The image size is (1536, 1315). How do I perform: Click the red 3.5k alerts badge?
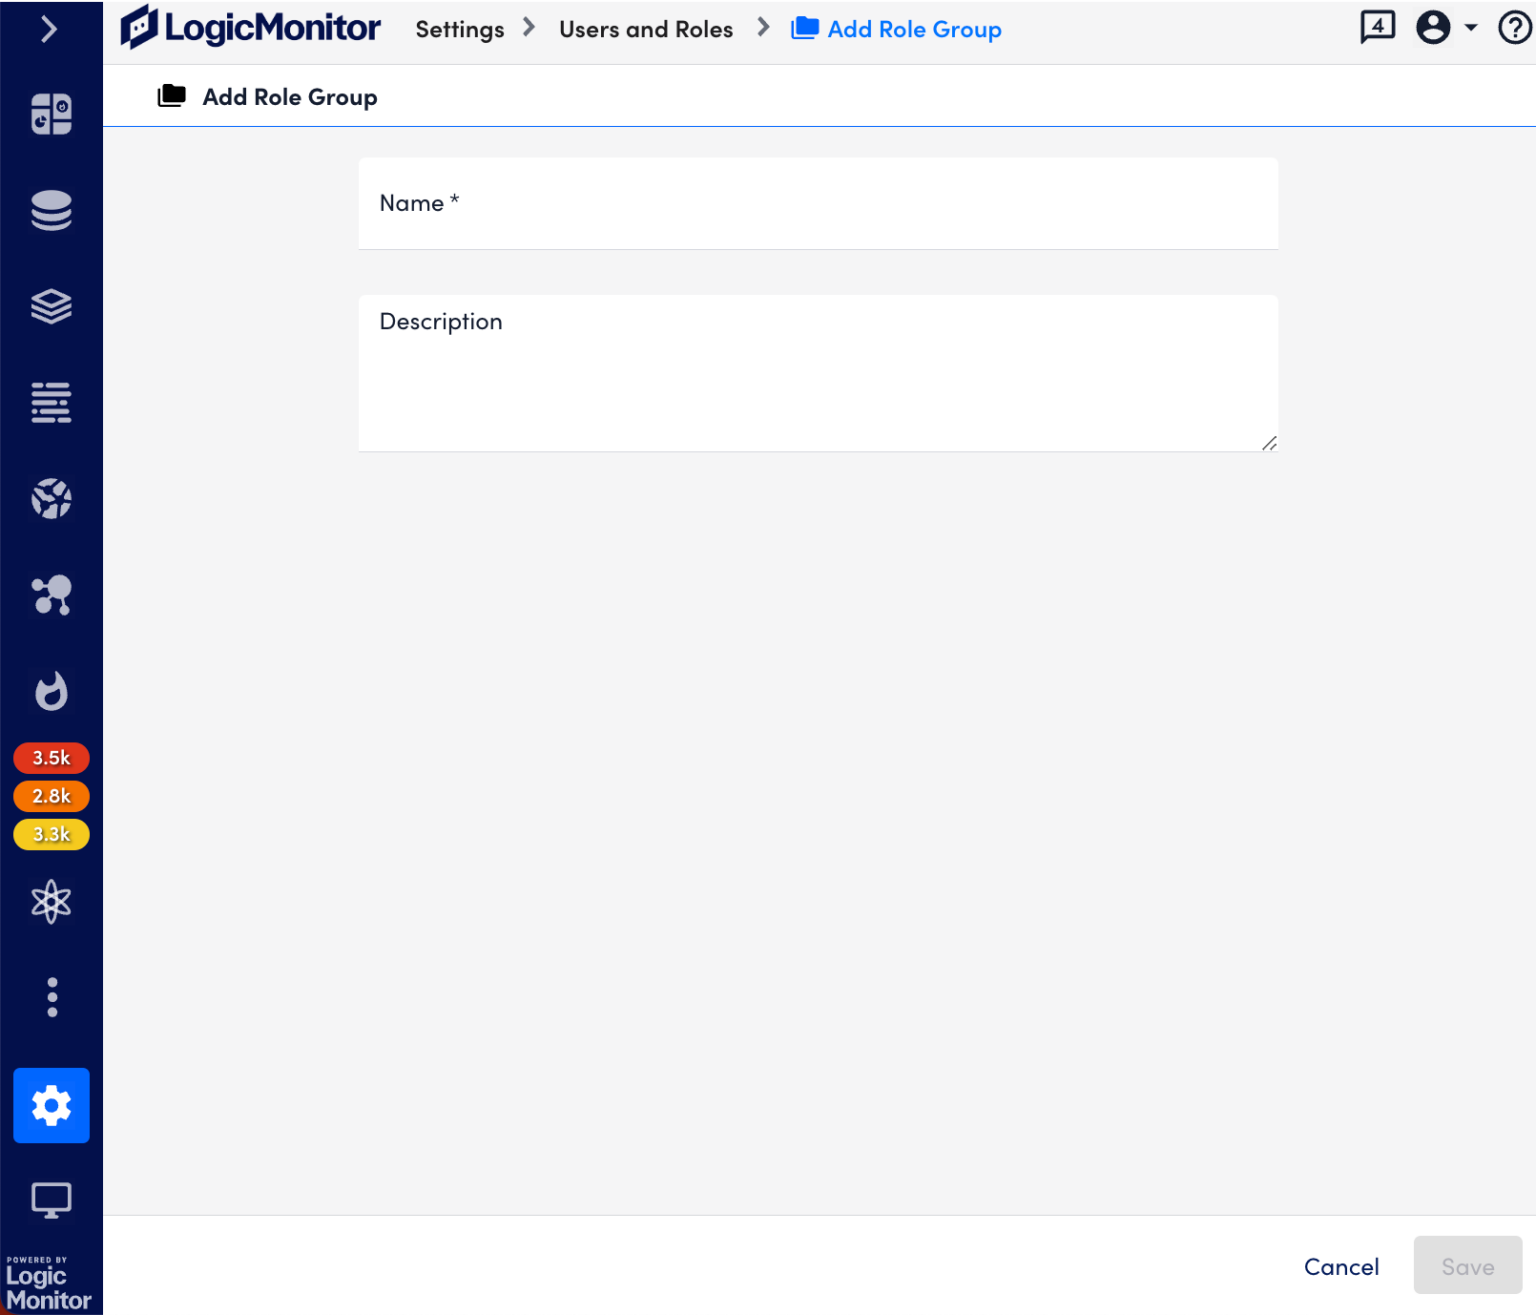51,757
